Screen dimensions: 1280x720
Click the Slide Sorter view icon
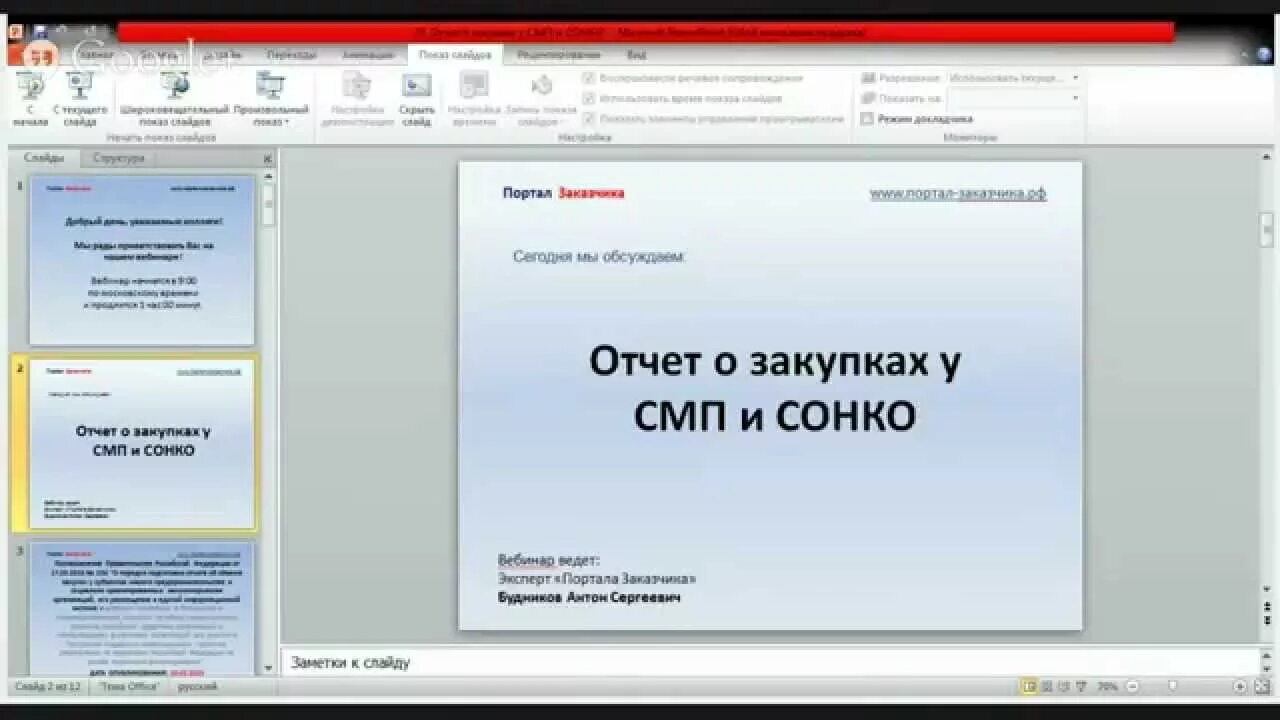1047,687
